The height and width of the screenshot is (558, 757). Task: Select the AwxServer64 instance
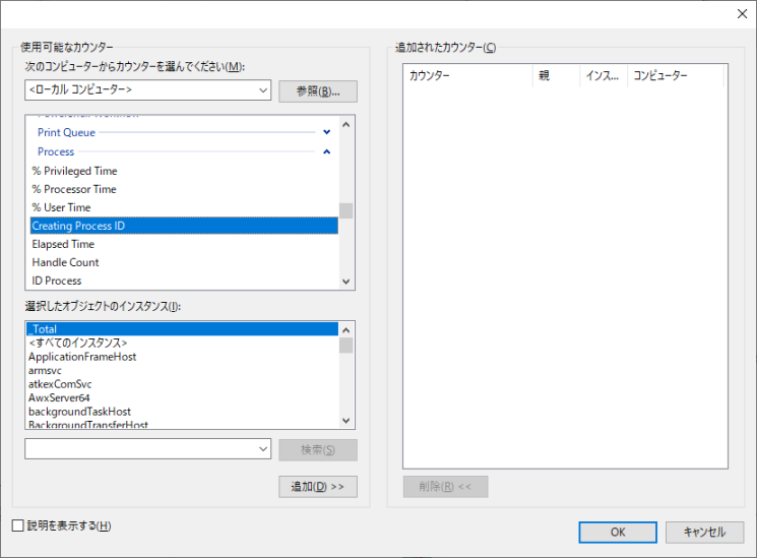click(66, 398)
